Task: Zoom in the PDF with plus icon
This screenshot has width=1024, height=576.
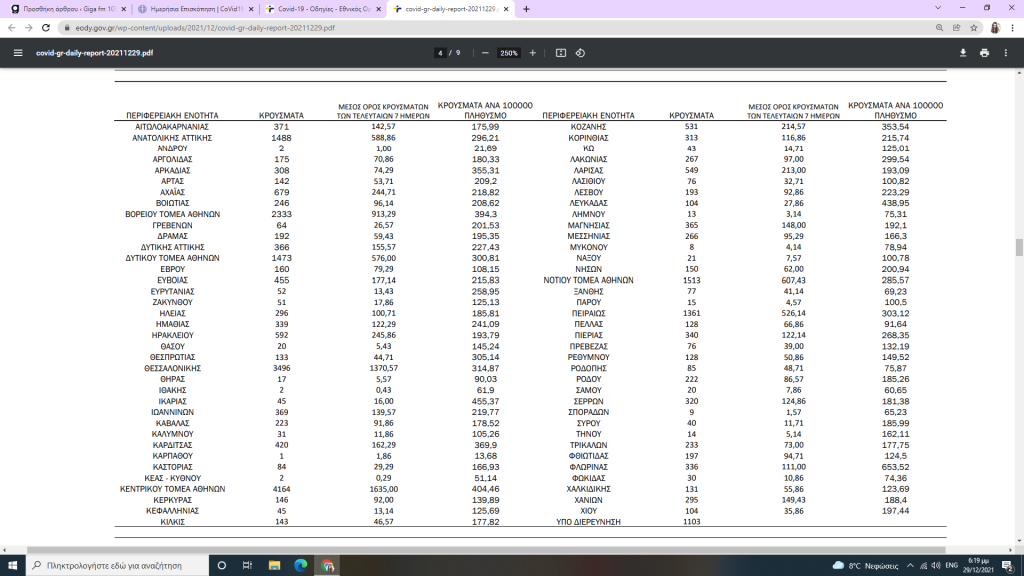Action: click(x=533, y=53)
